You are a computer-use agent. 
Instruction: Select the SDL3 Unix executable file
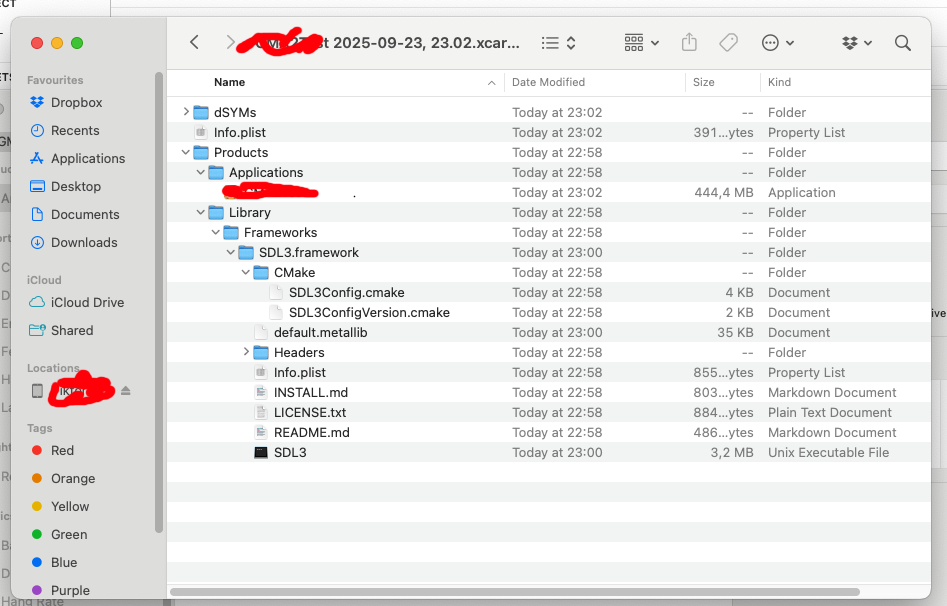click(290, 452)
